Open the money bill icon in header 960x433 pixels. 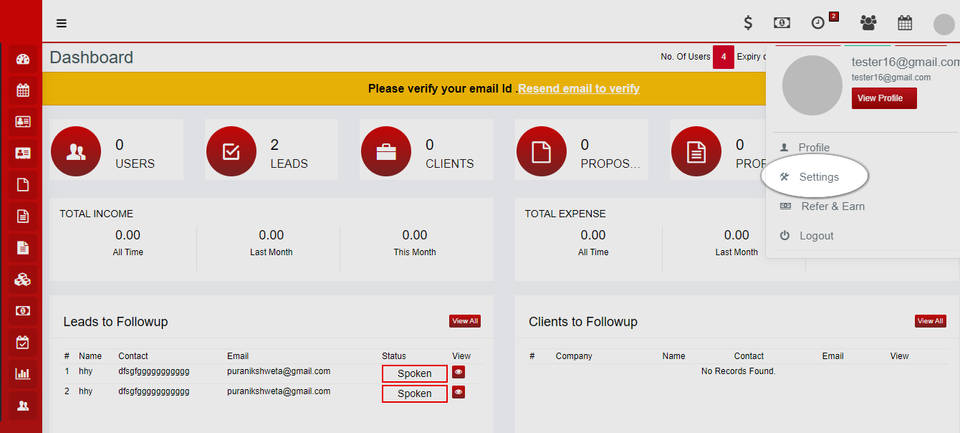pos(782,23)
